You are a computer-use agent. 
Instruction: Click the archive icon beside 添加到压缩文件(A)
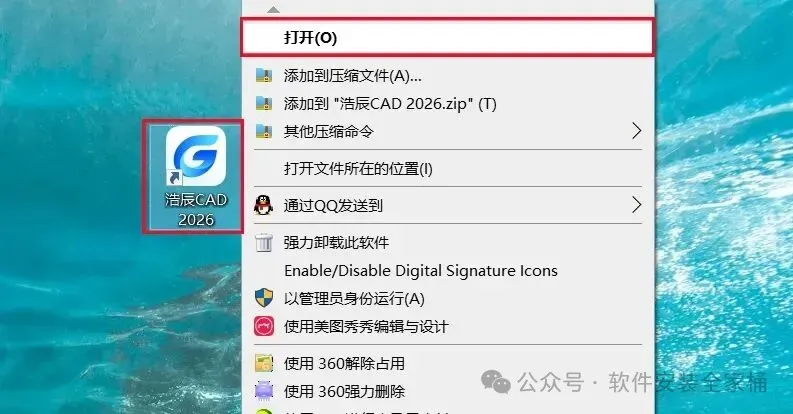click(x=263, y=76)
